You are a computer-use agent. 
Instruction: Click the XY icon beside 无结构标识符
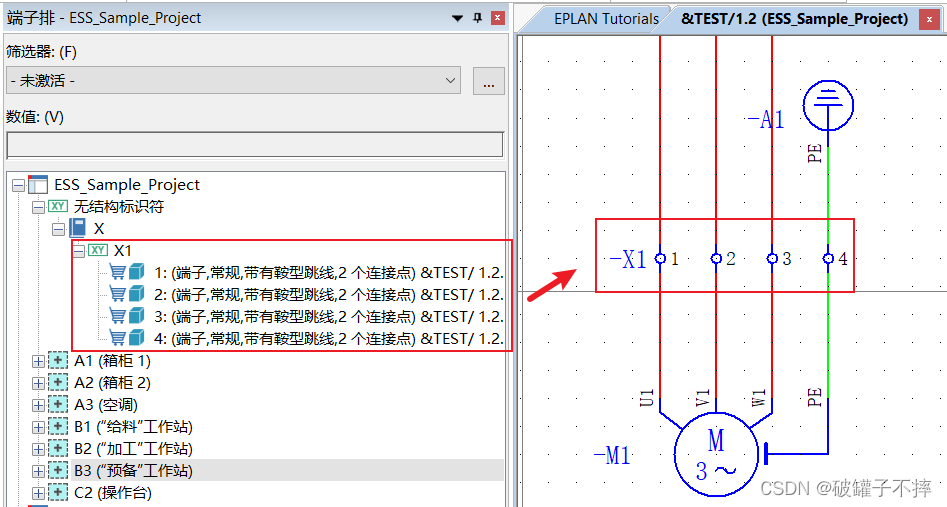click(58, 206)
